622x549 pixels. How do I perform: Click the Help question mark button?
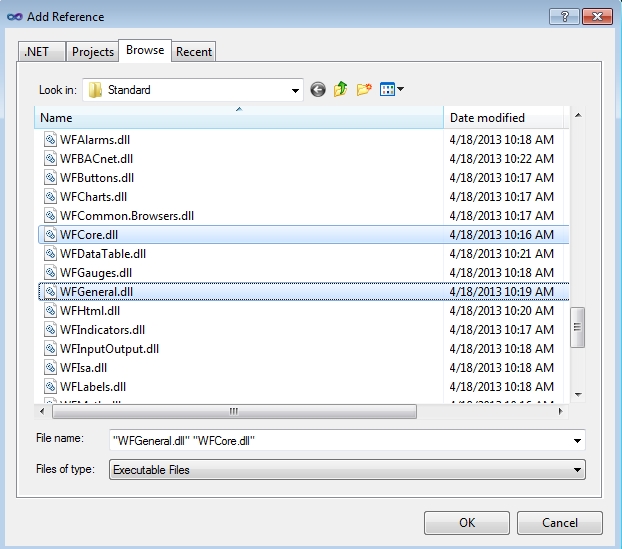click(x=564, y=17)
